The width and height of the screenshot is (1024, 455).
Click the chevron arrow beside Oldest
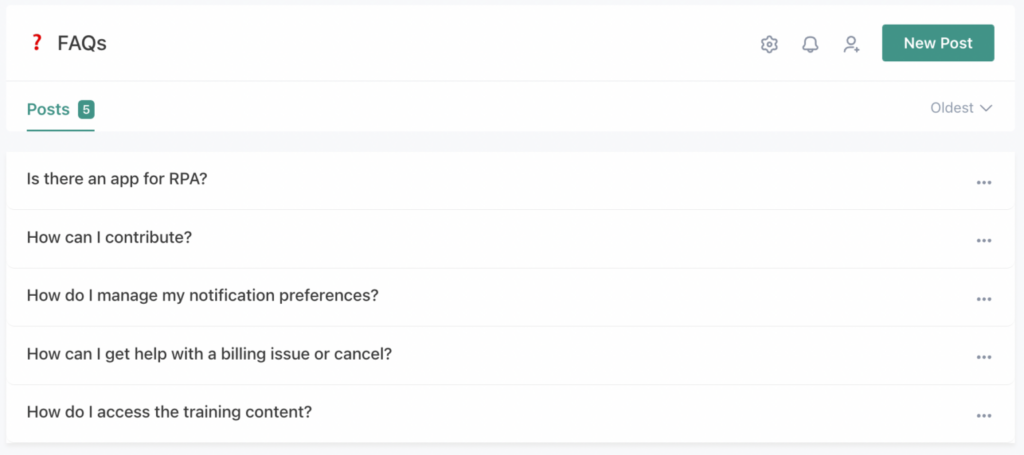click(986, 108)
